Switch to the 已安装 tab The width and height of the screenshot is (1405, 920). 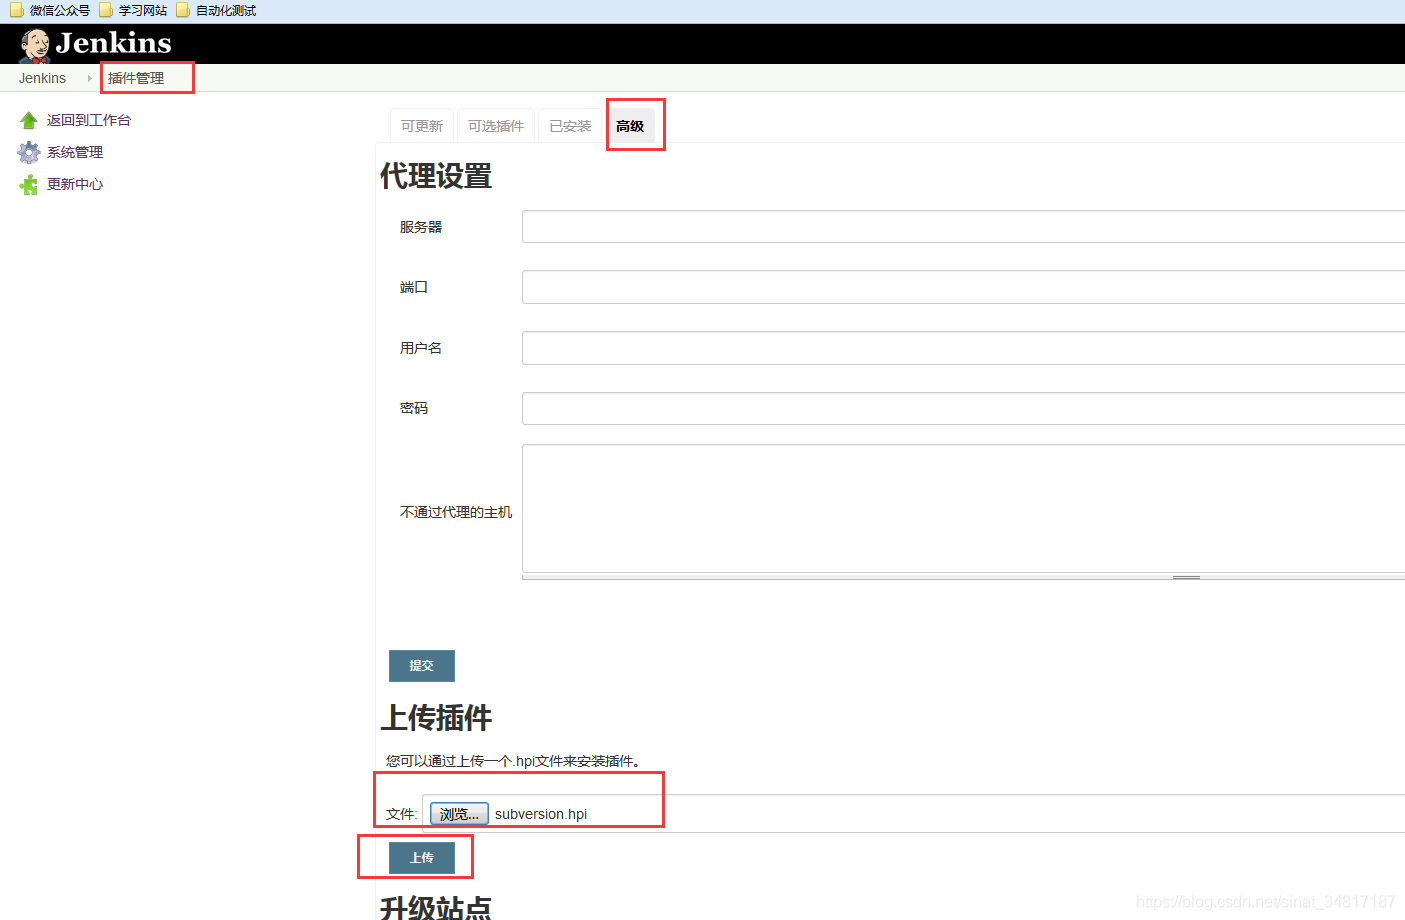coord(570,126)
